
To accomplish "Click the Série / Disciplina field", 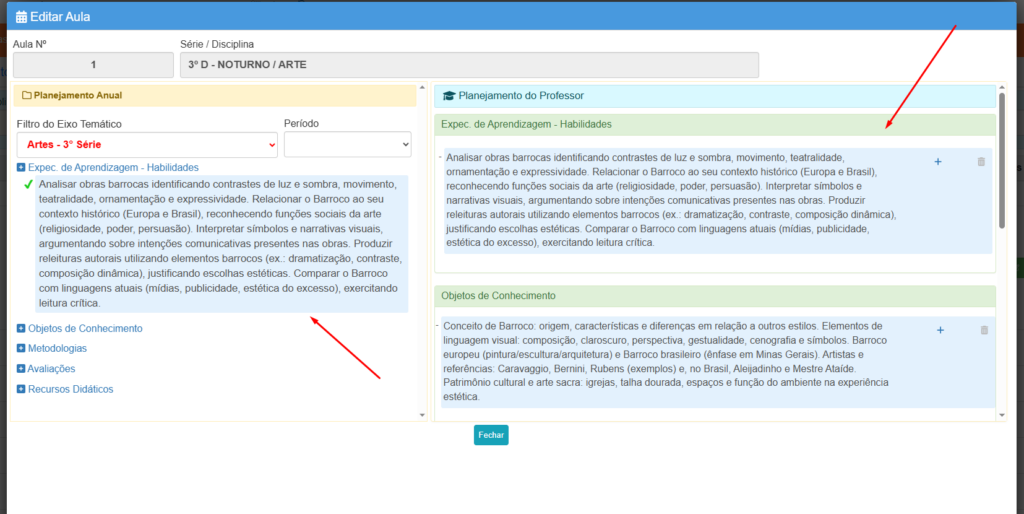I will click(x=468, y=65).
